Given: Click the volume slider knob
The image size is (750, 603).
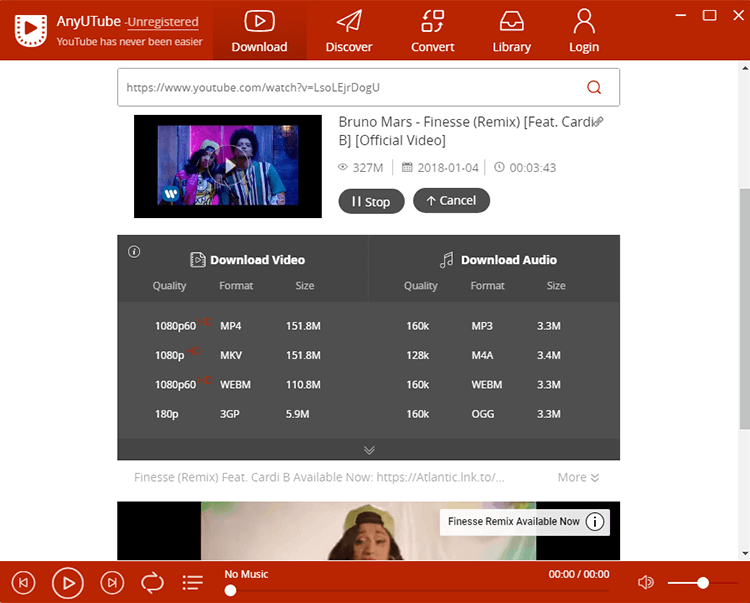Looking at the screenshot, I should [x=703, y=583].
